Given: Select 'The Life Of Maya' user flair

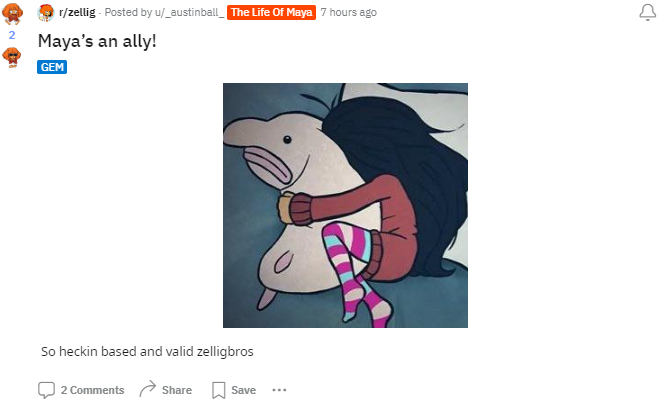Looking at the screenshot, I should (x=271, y=13).
